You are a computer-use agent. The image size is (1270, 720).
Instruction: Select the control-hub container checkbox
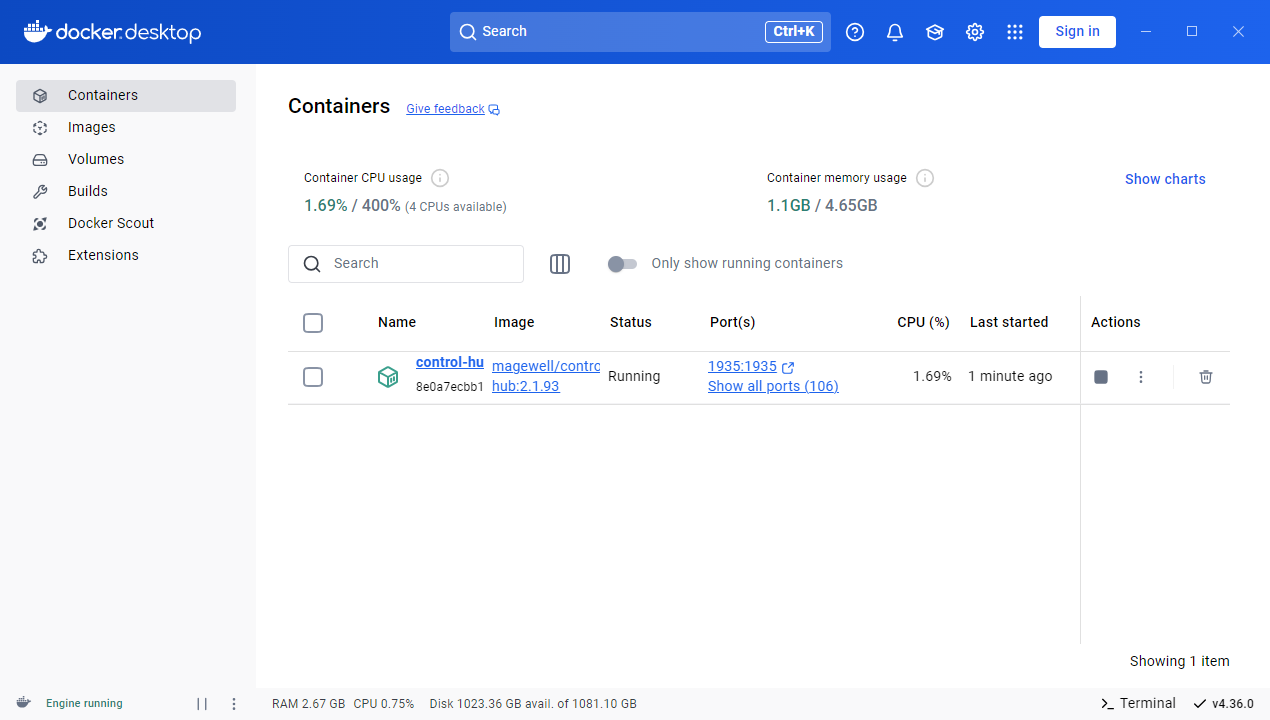point(313,377)
